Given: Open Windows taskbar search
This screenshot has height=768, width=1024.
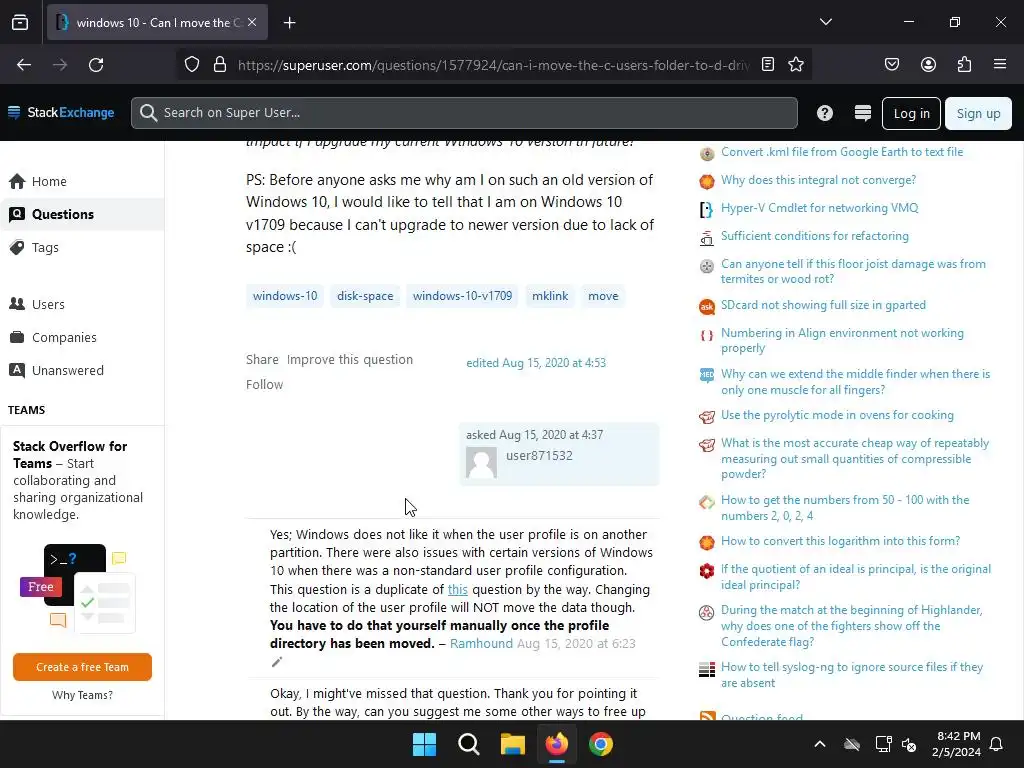Looking at the screenshot, I should pos(468,744).
